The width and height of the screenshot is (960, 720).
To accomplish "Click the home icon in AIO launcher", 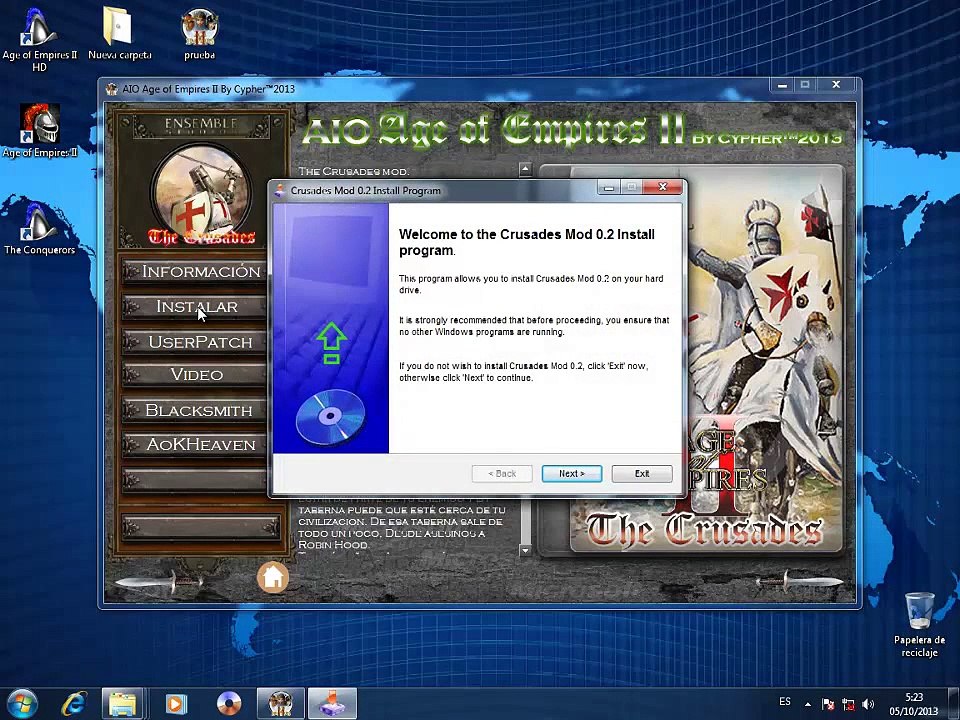I will point(272,577).
